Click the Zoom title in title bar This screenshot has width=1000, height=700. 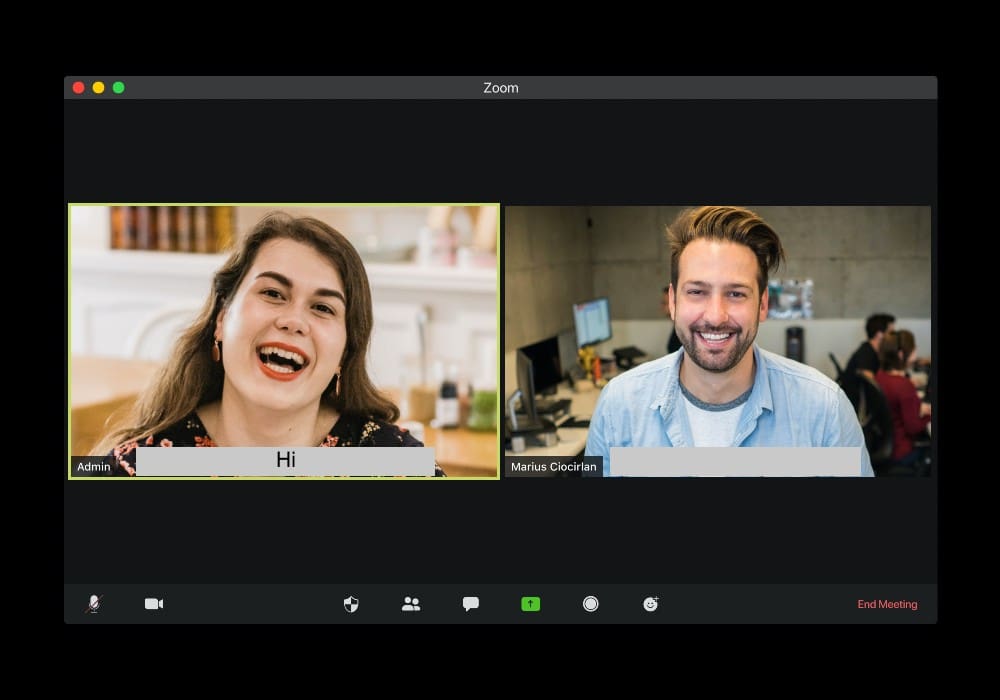pos(500,88)
